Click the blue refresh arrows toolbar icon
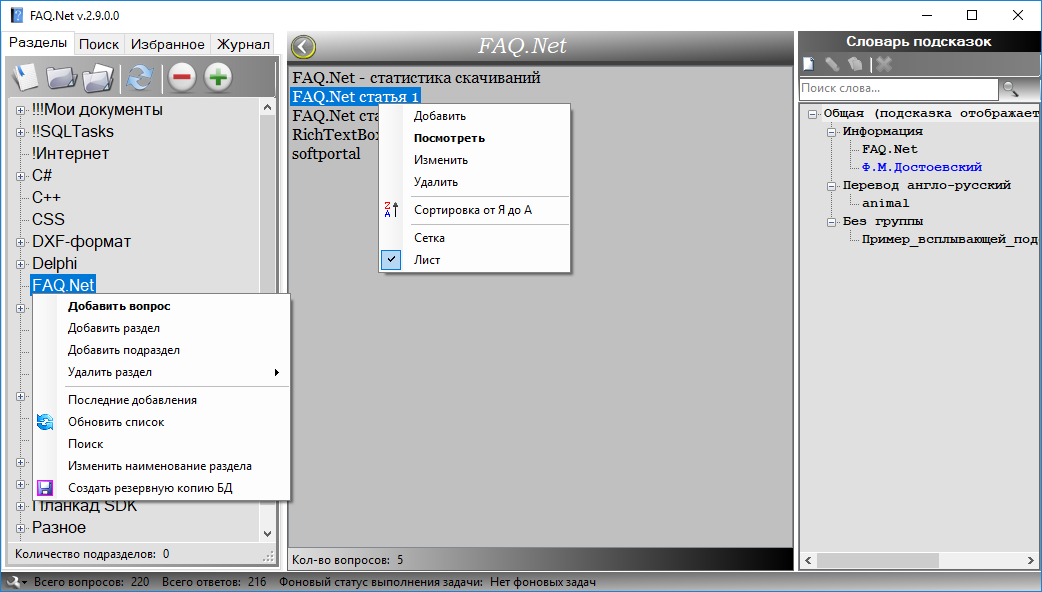 click(140, 77)
